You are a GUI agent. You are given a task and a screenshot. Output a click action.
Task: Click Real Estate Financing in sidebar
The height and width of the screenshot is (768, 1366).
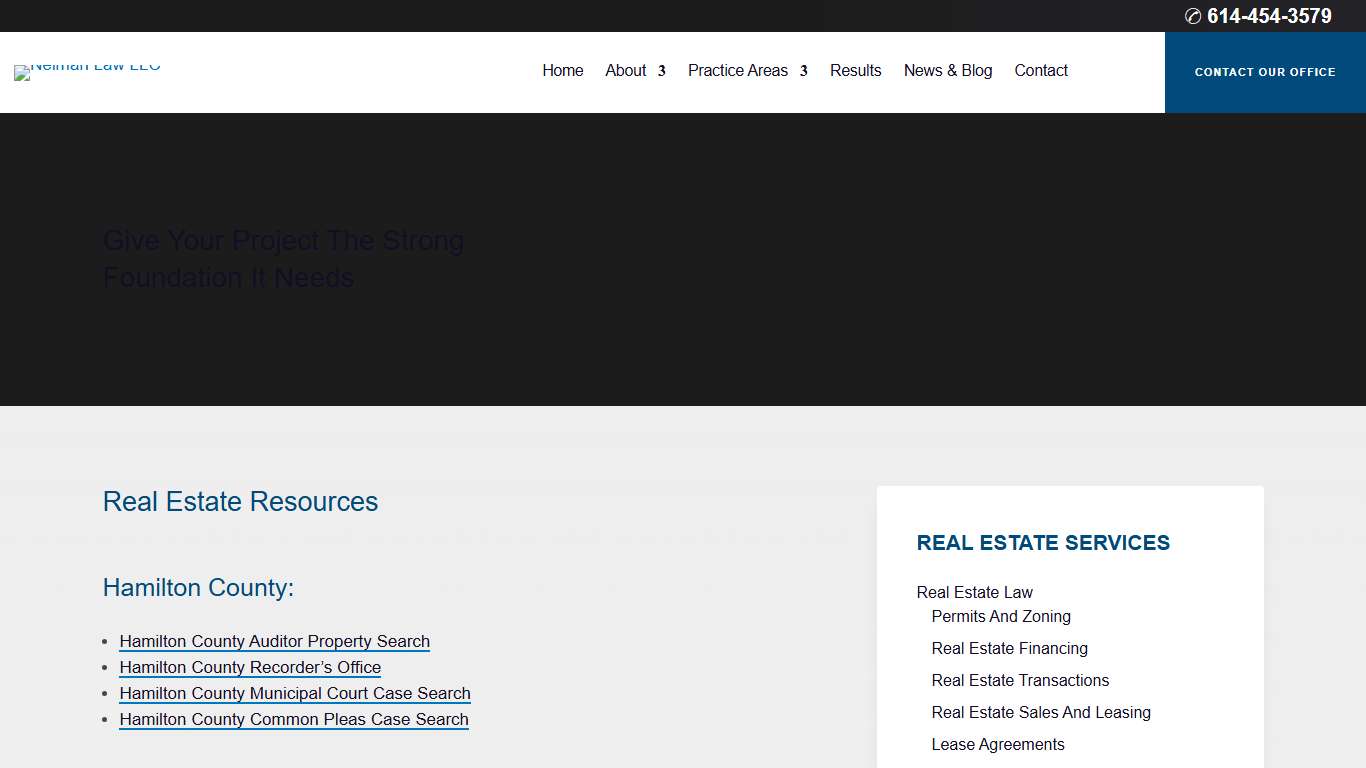tap(1009, 648)
